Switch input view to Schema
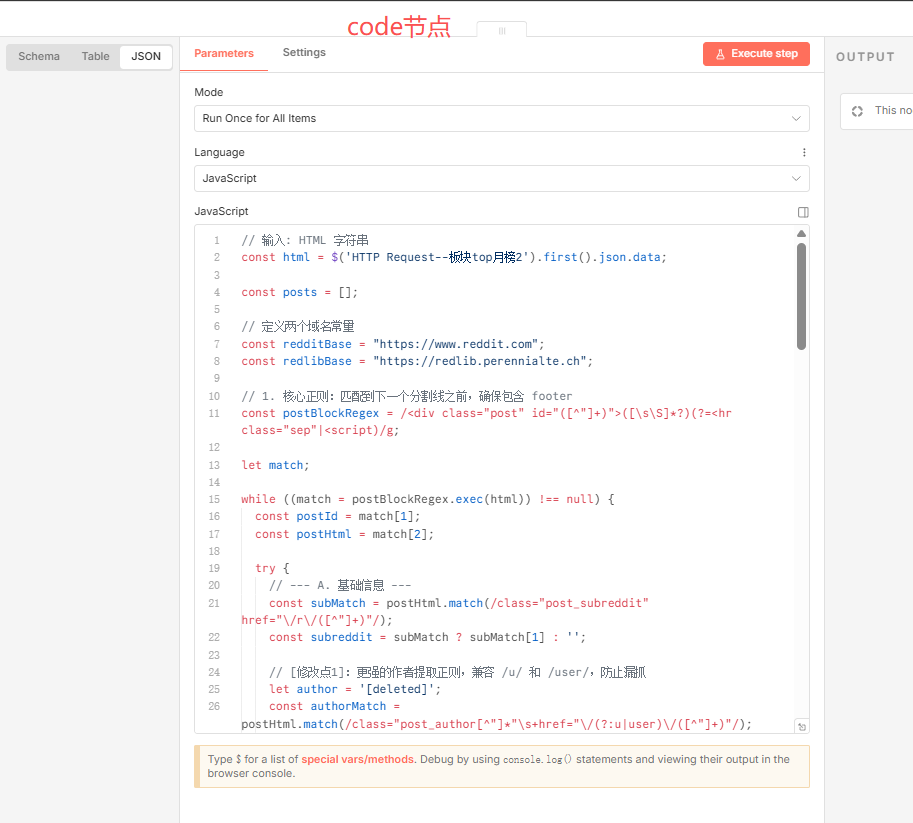 coord(39,57)
